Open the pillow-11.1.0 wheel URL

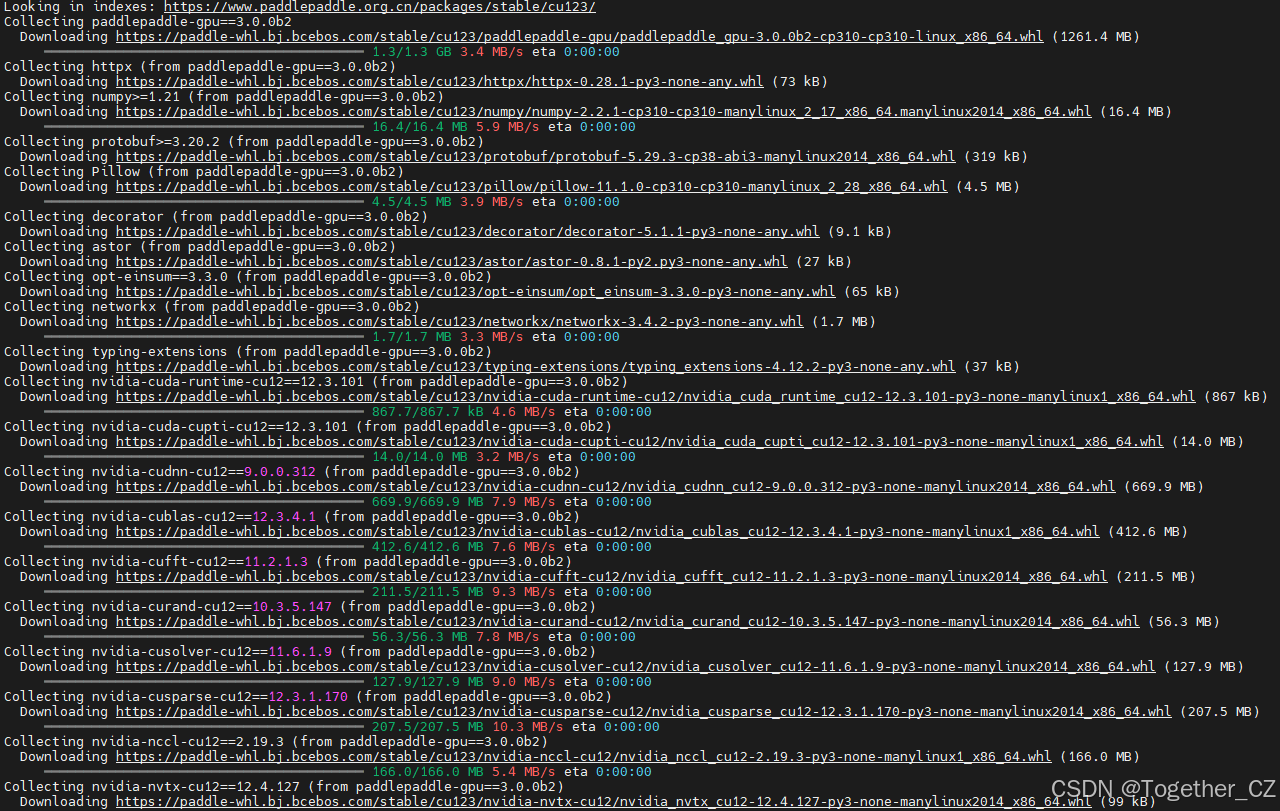pos(532,186)
